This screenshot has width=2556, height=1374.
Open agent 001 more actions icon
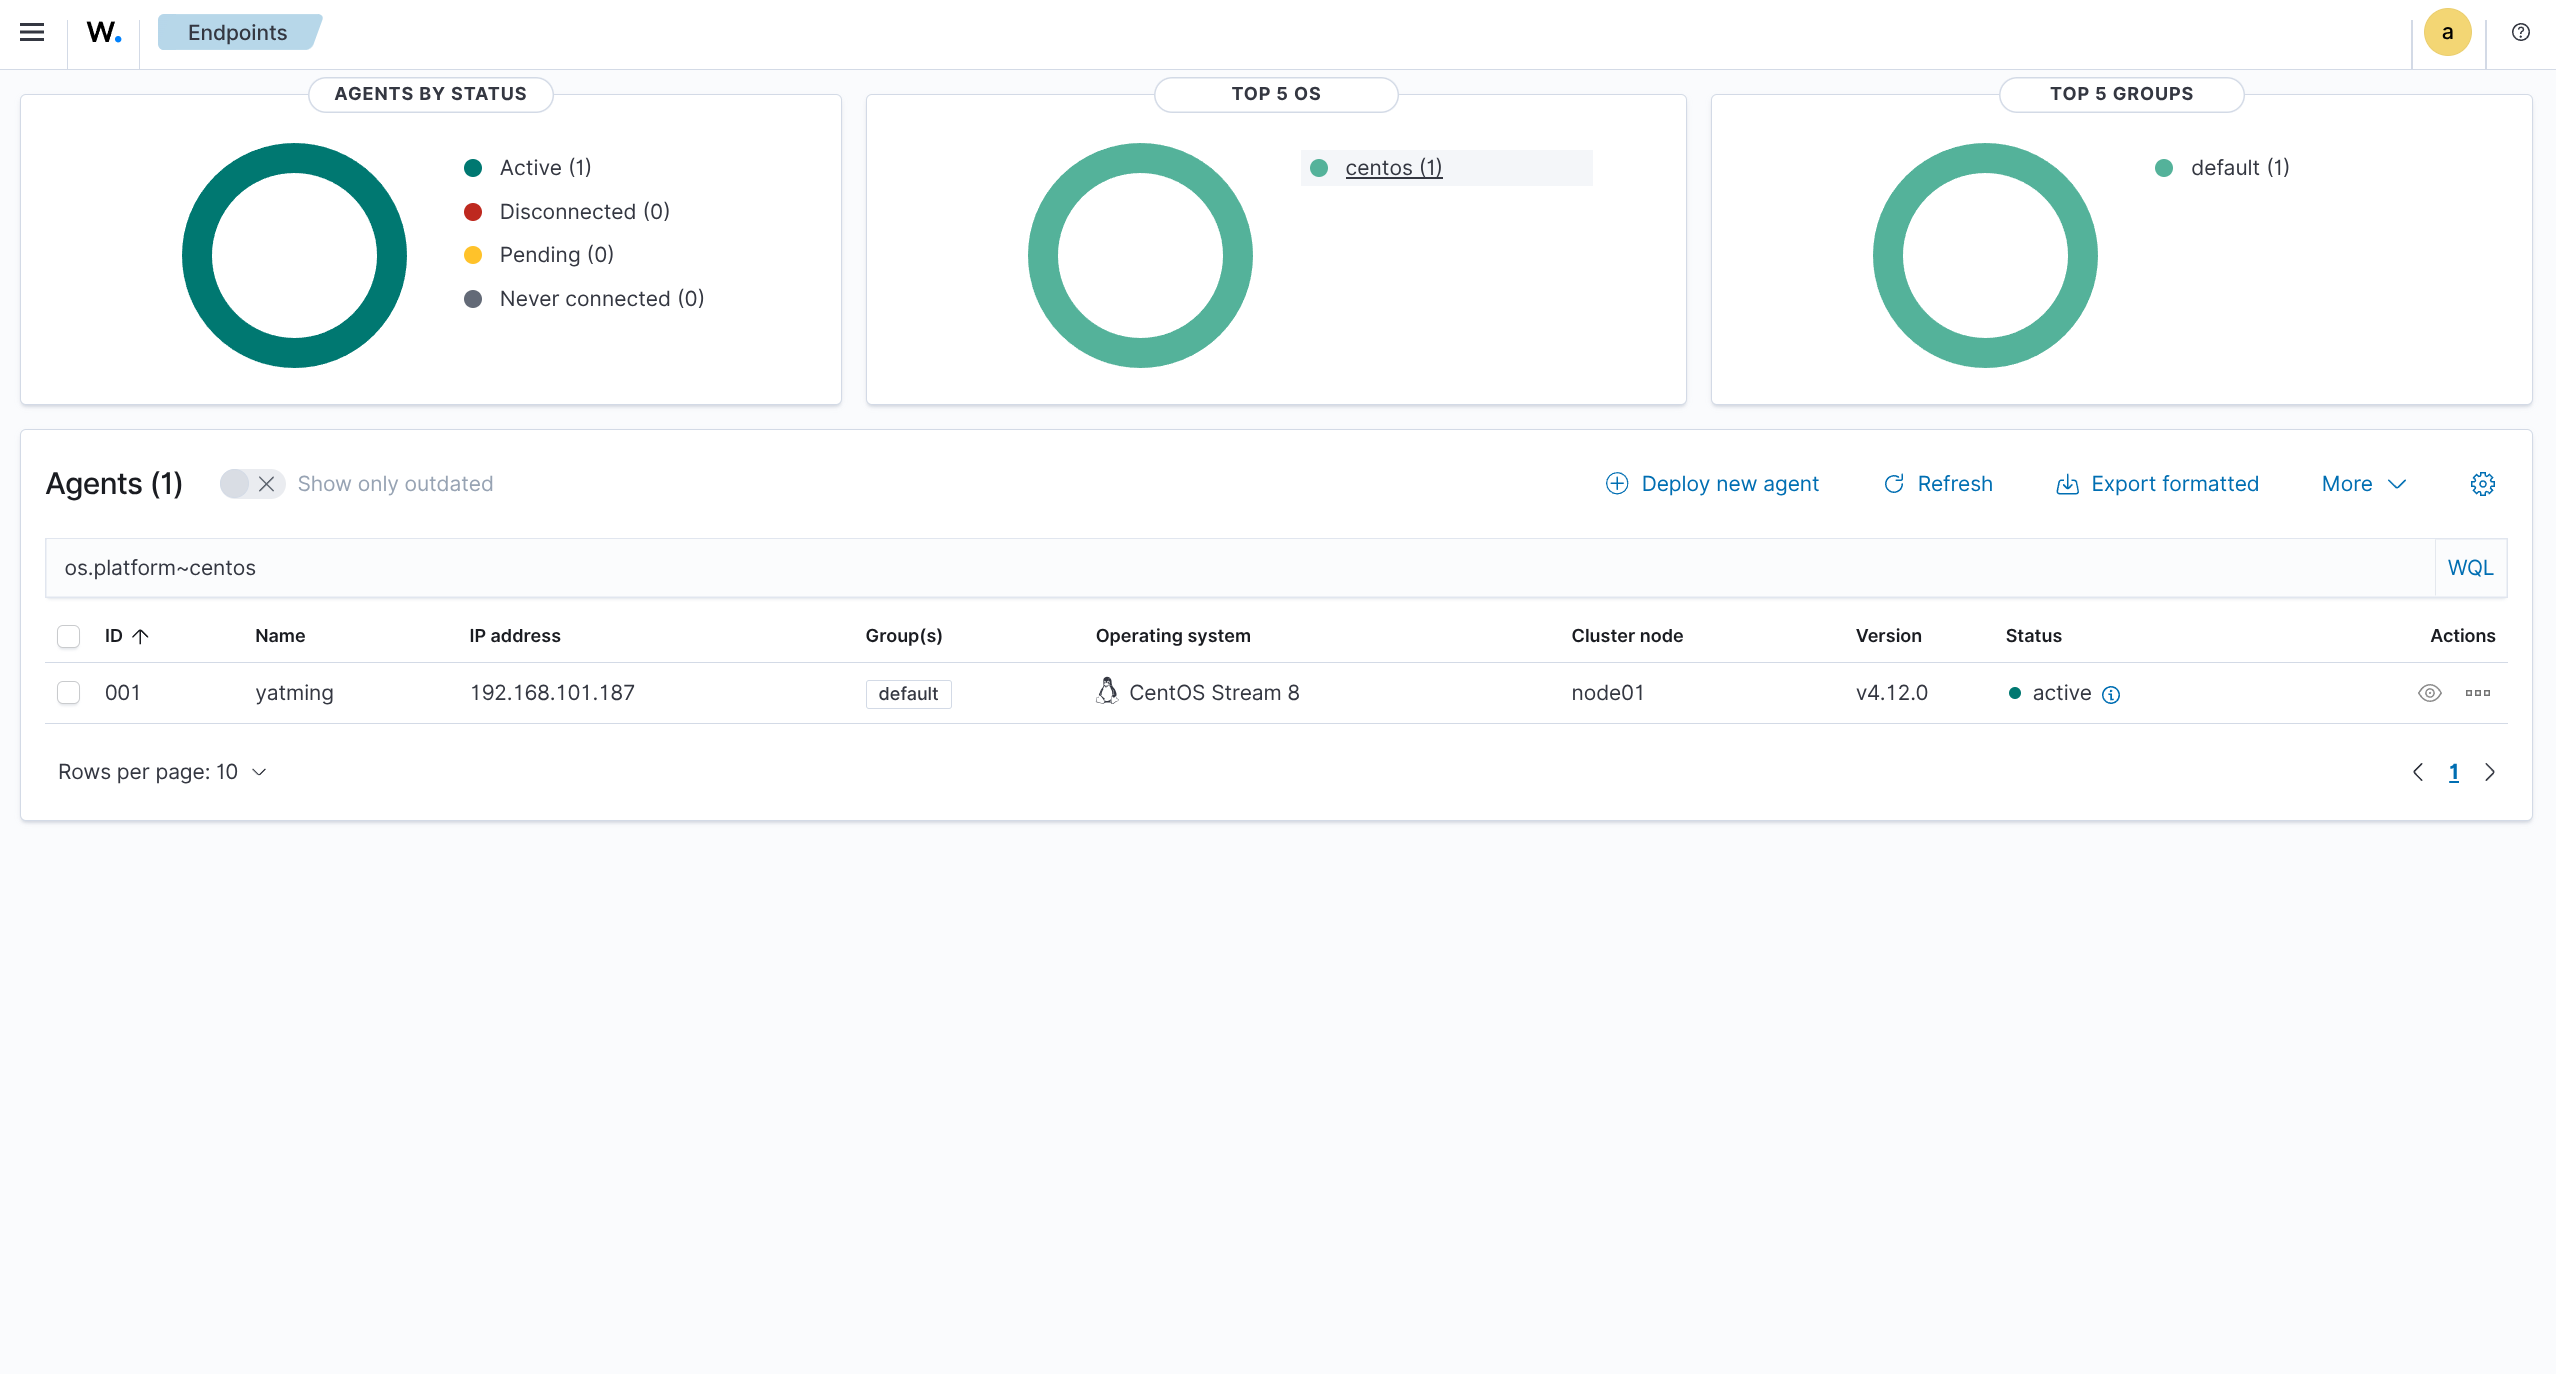click(2477, 693)
